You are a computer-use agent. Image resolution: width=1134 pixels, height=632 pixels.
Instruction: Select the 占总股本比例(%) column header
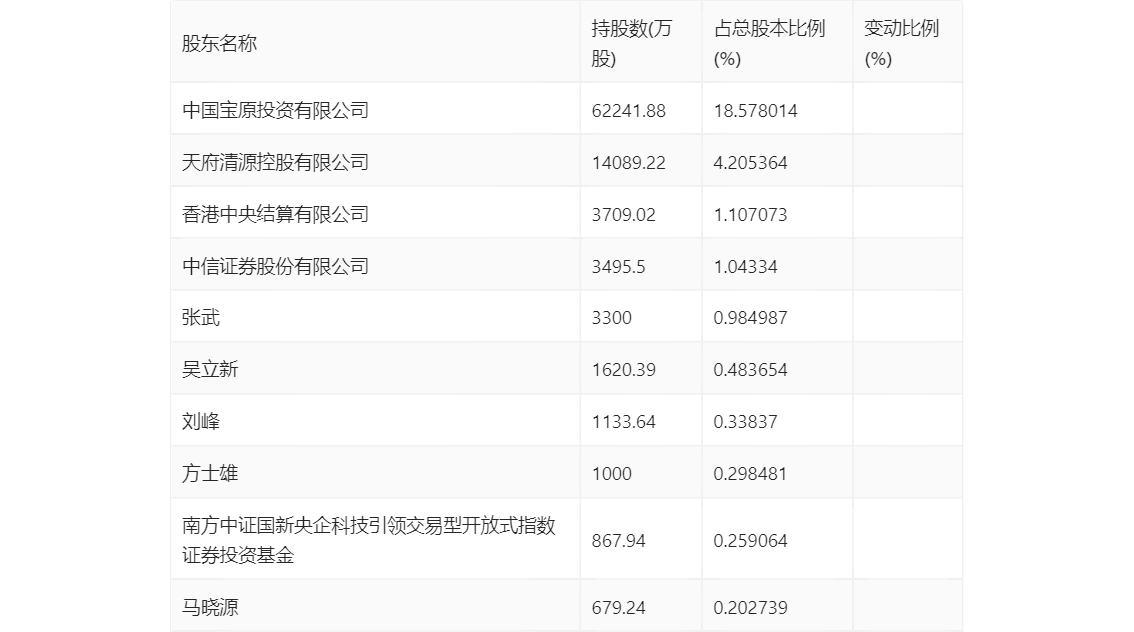[770, 43]
